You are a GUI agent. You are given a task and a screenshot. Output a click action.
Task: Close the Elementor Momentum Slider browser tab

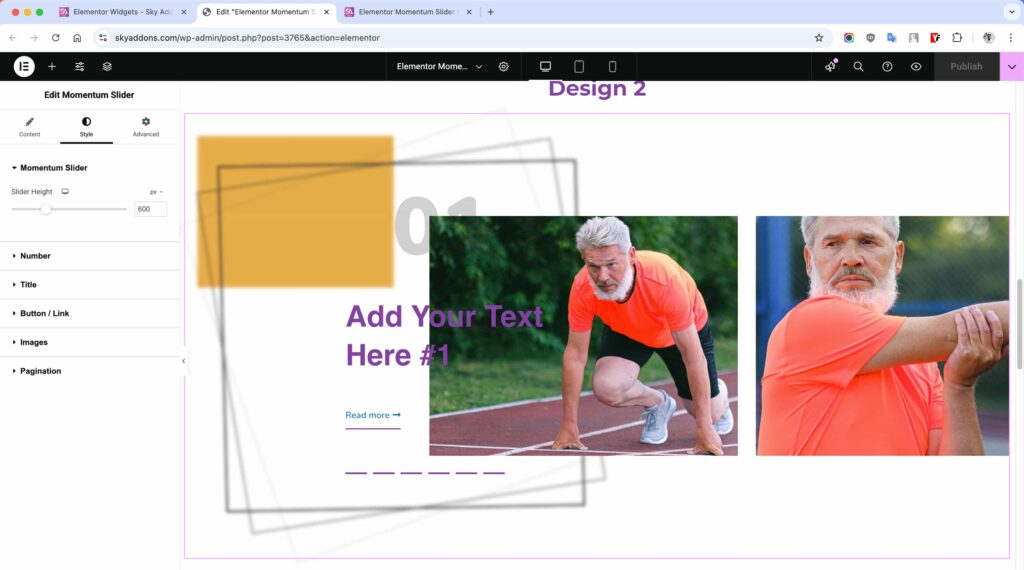coord(469,12)
